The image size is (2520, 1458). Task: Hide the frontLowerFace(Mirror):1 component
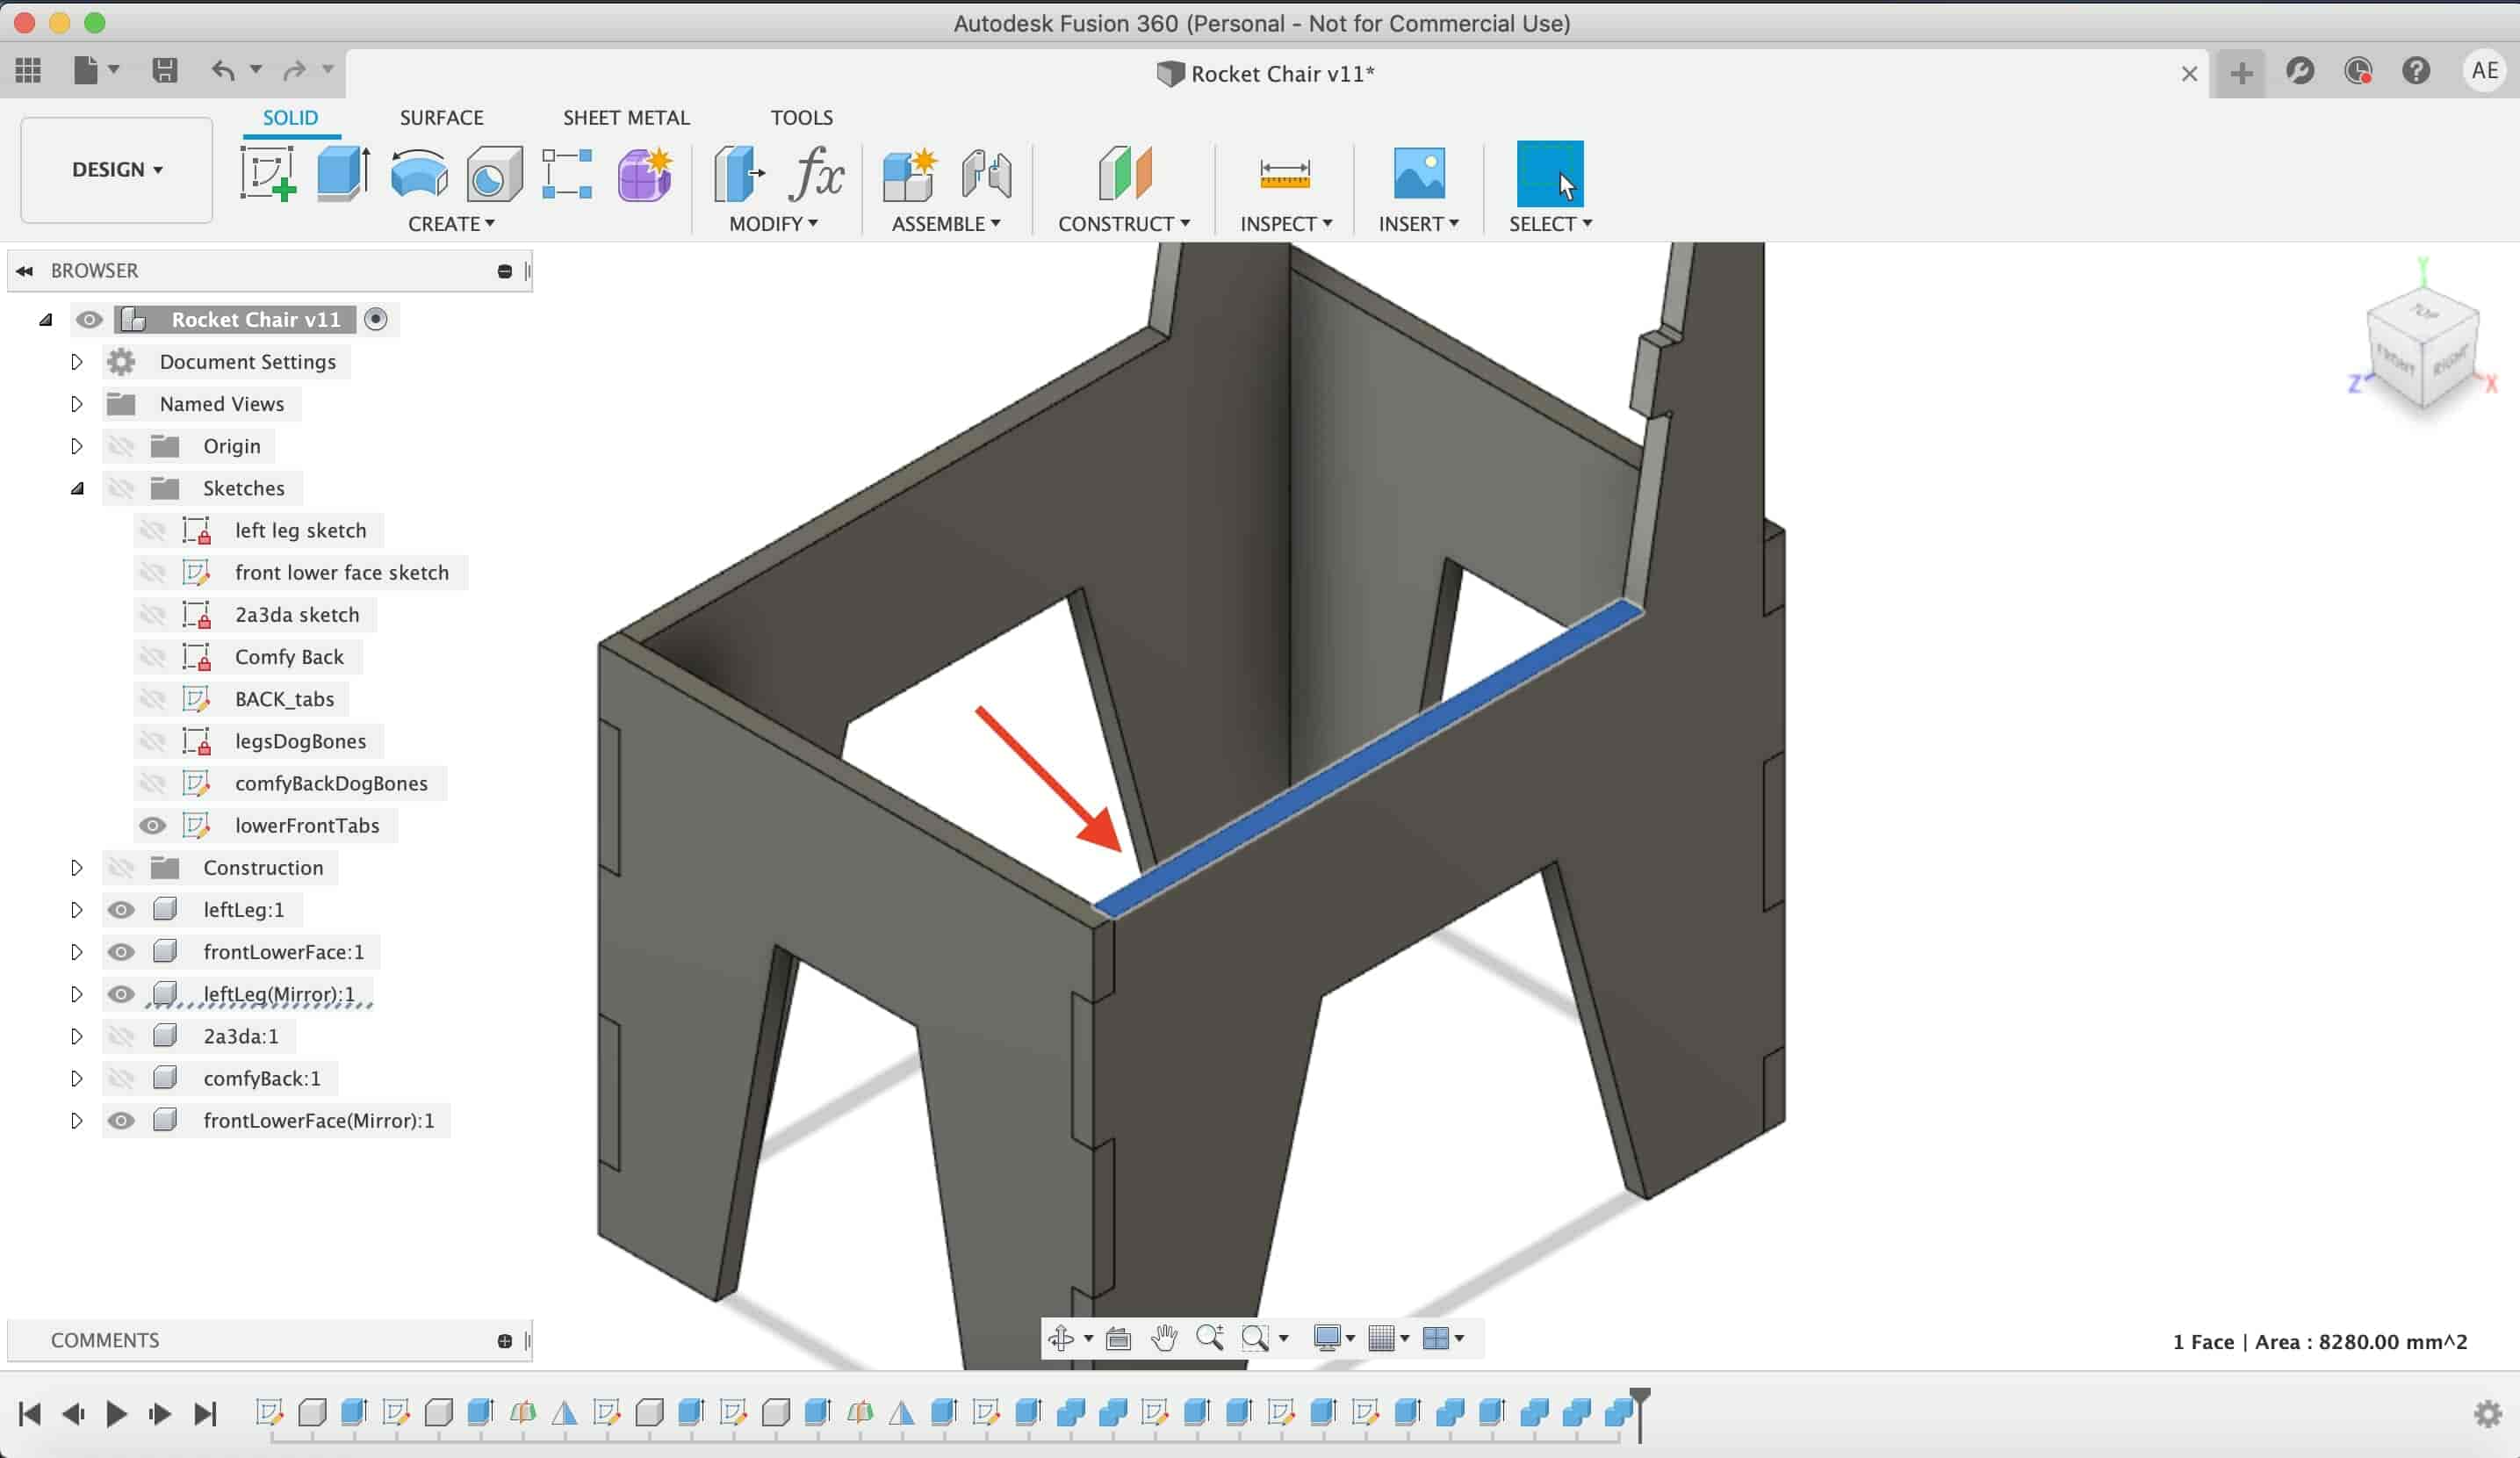(120, 1121)
